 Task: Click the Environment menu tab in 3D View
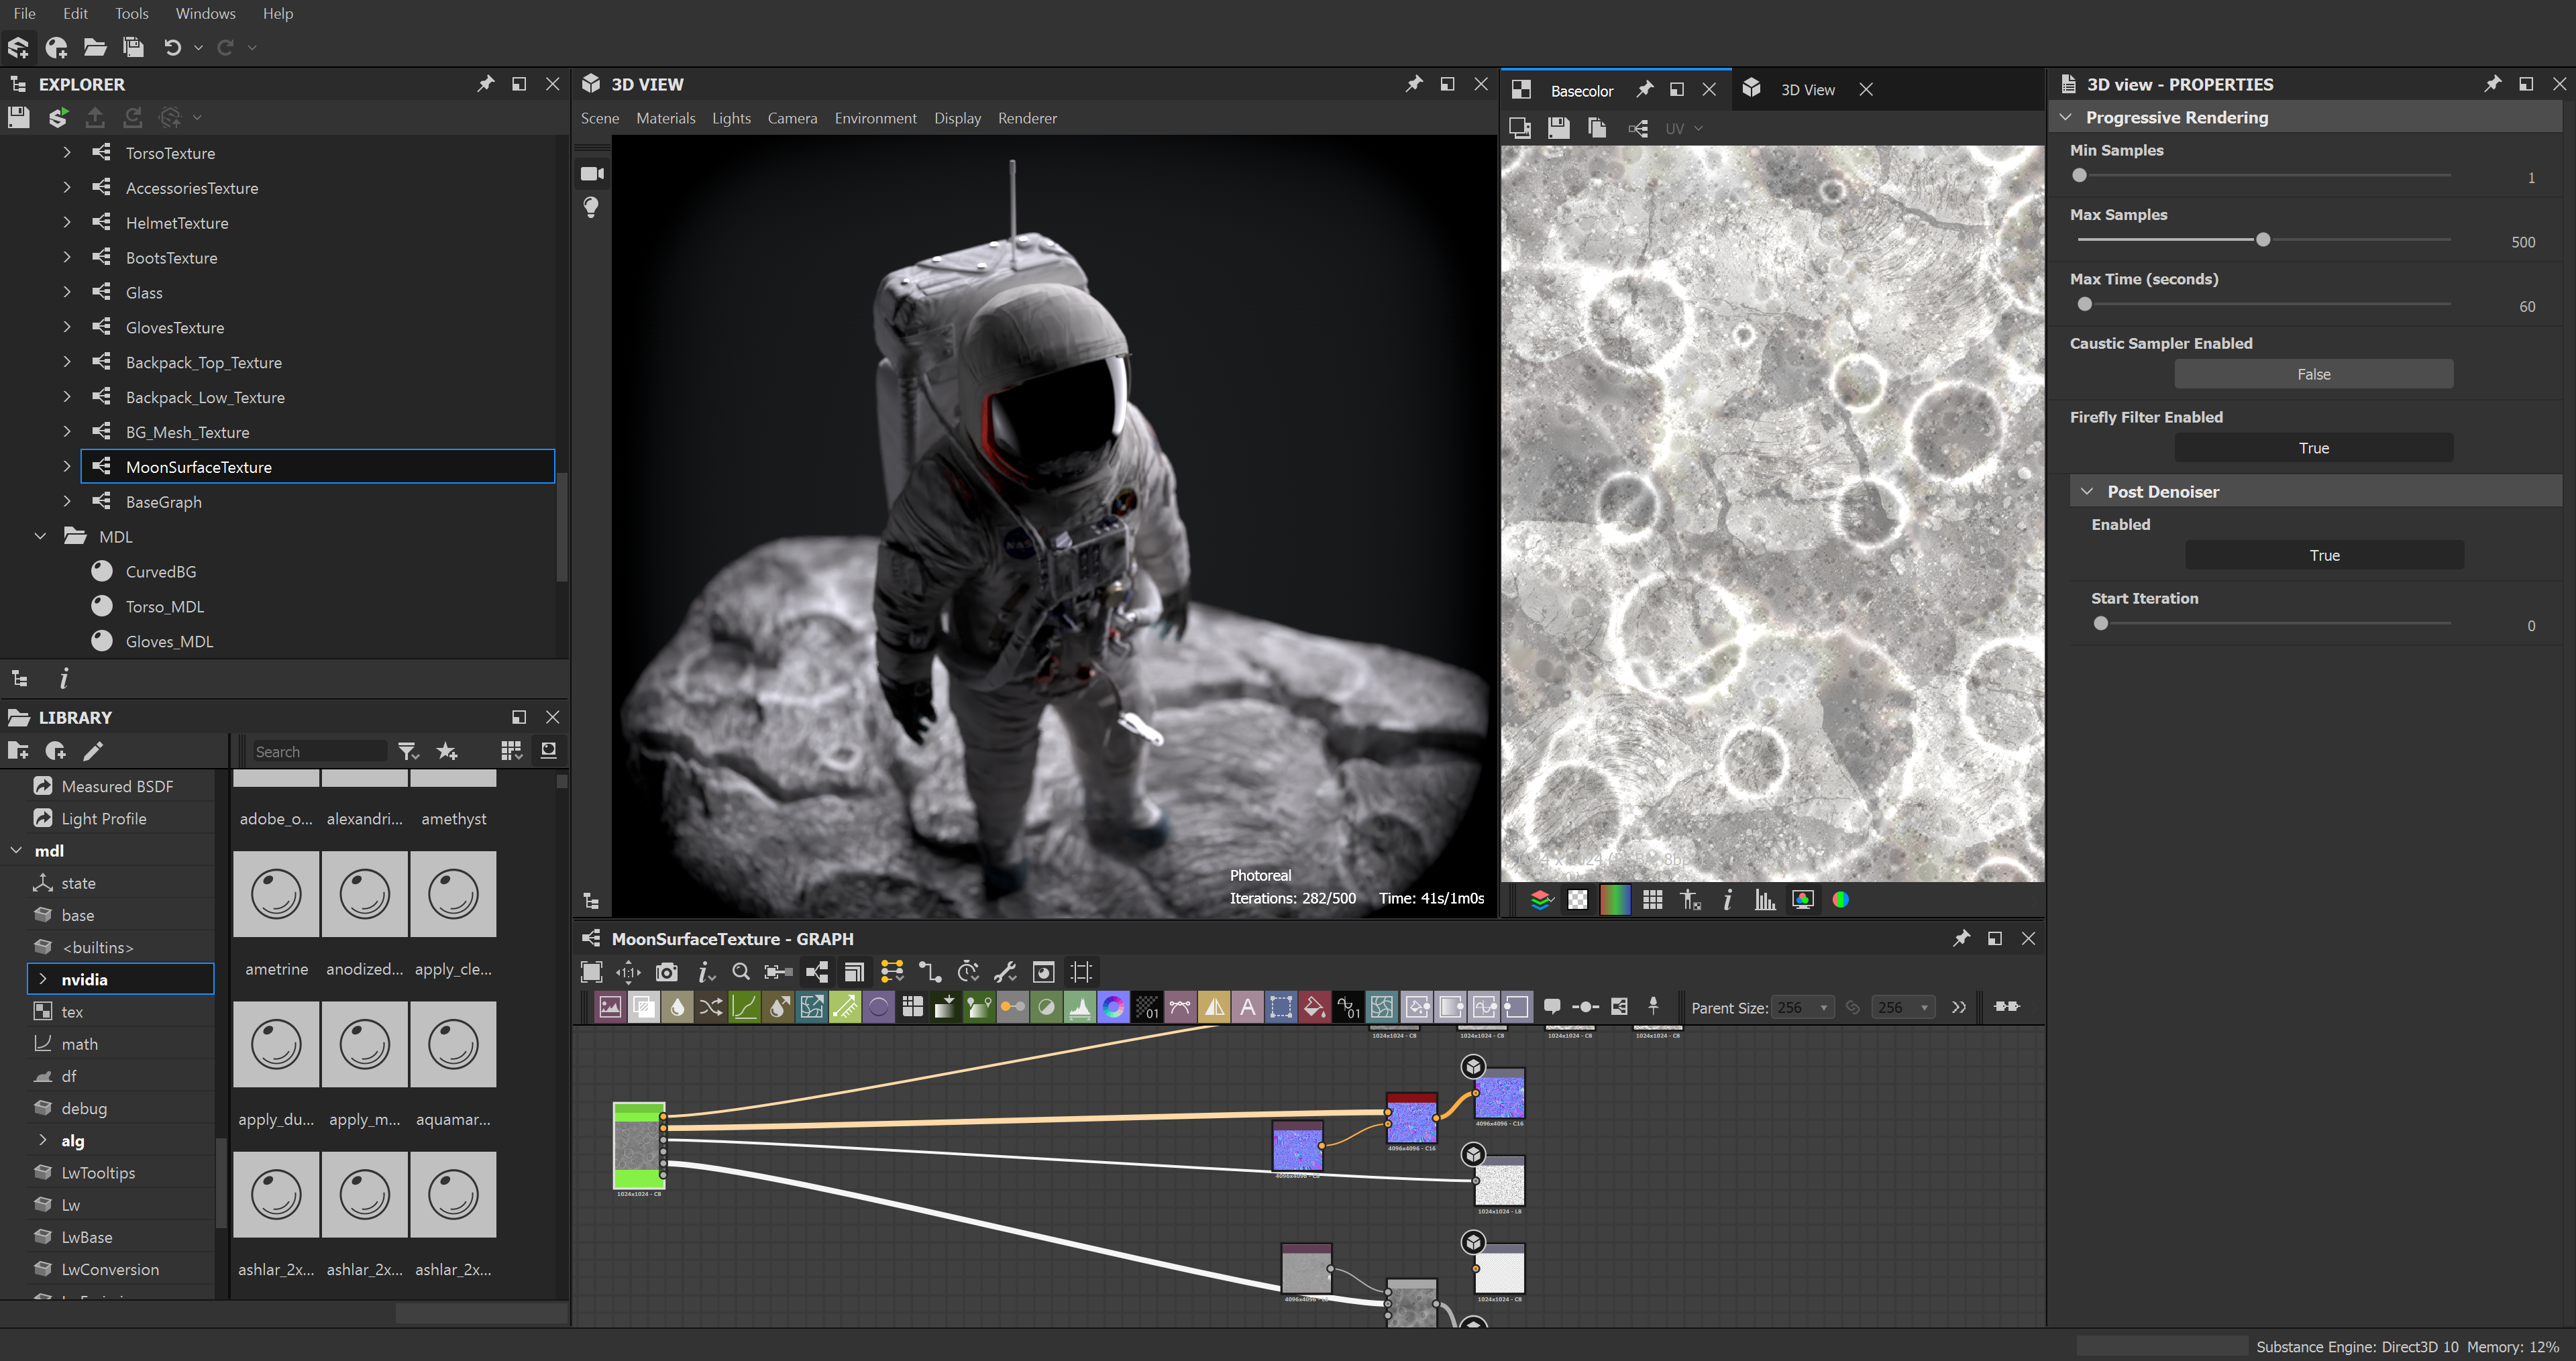click(x=874, y=116)
